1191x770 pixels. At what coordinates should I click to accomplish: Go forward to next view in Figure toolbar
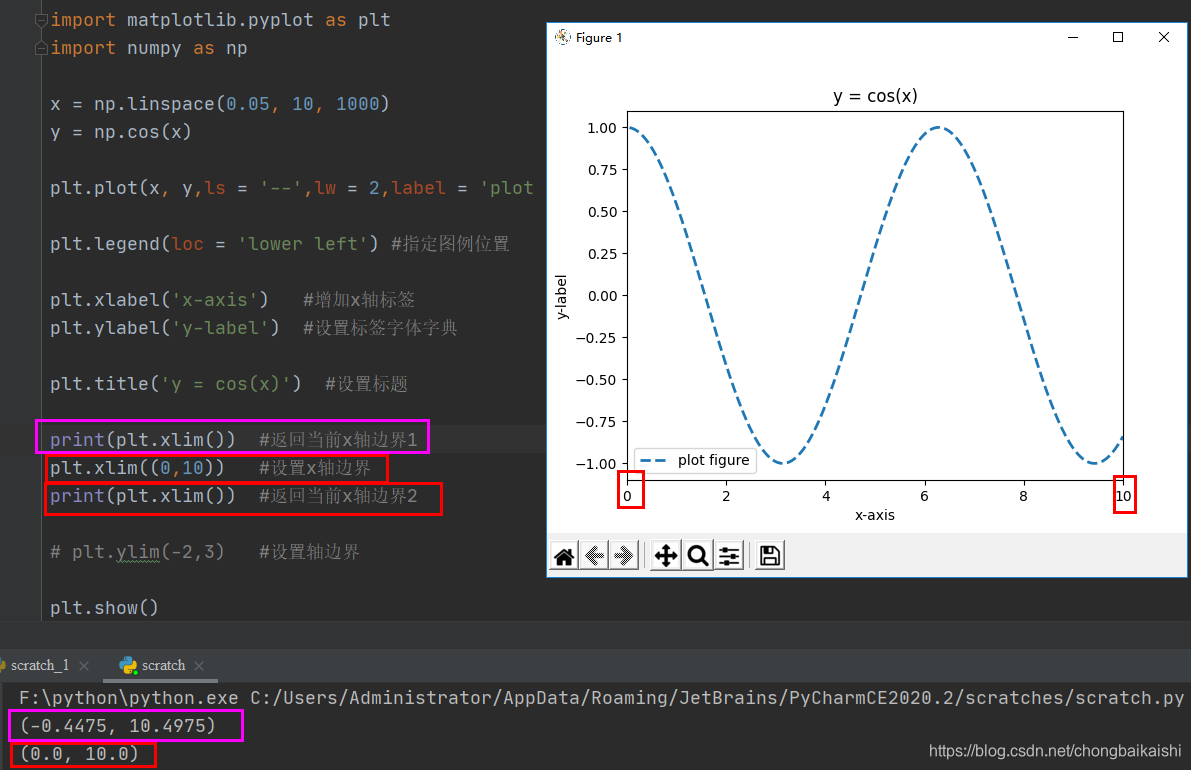pos(624,556)
